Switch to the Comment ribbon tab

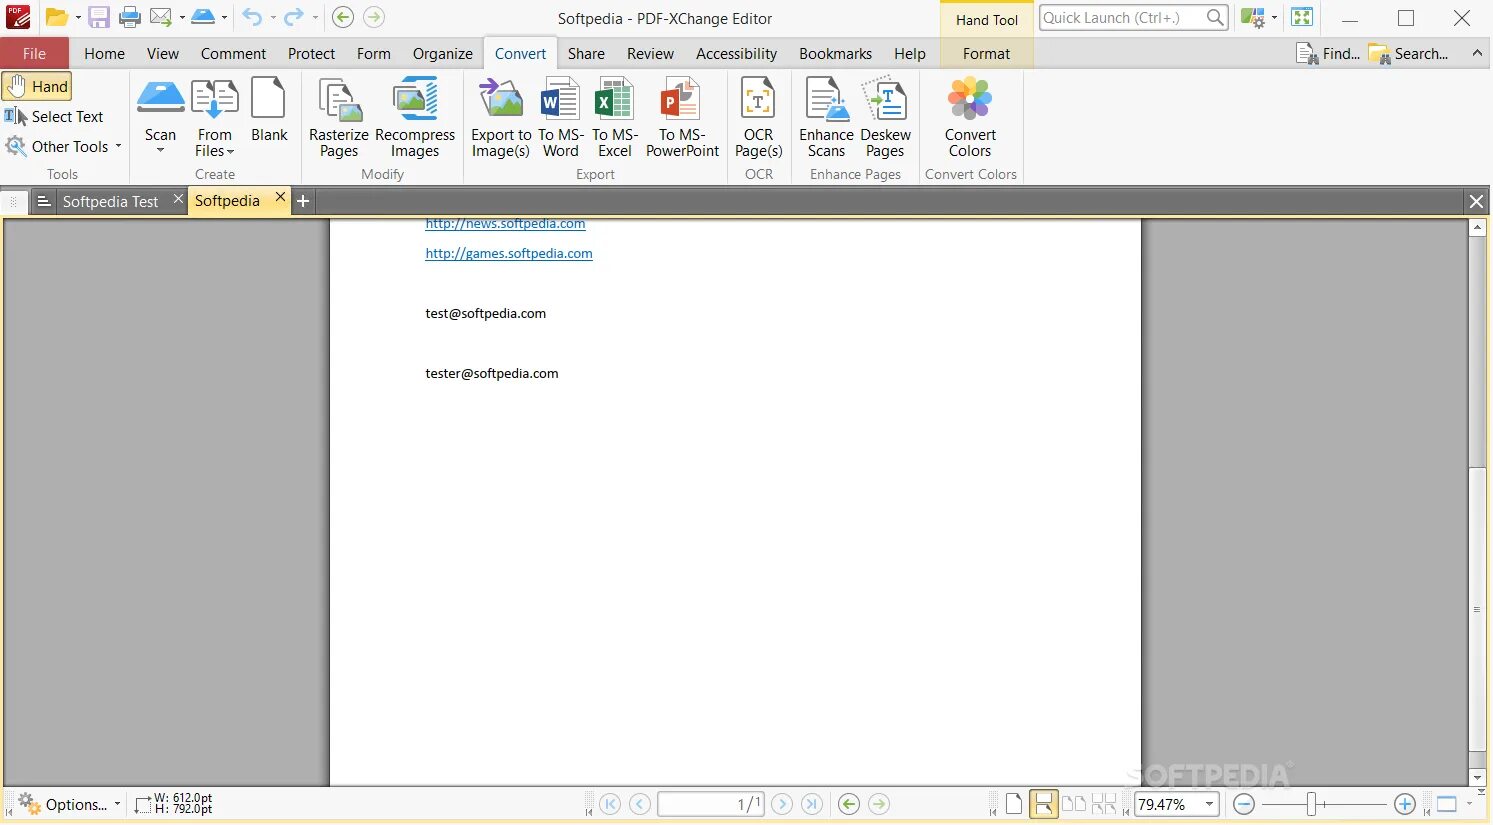point(233,54)
